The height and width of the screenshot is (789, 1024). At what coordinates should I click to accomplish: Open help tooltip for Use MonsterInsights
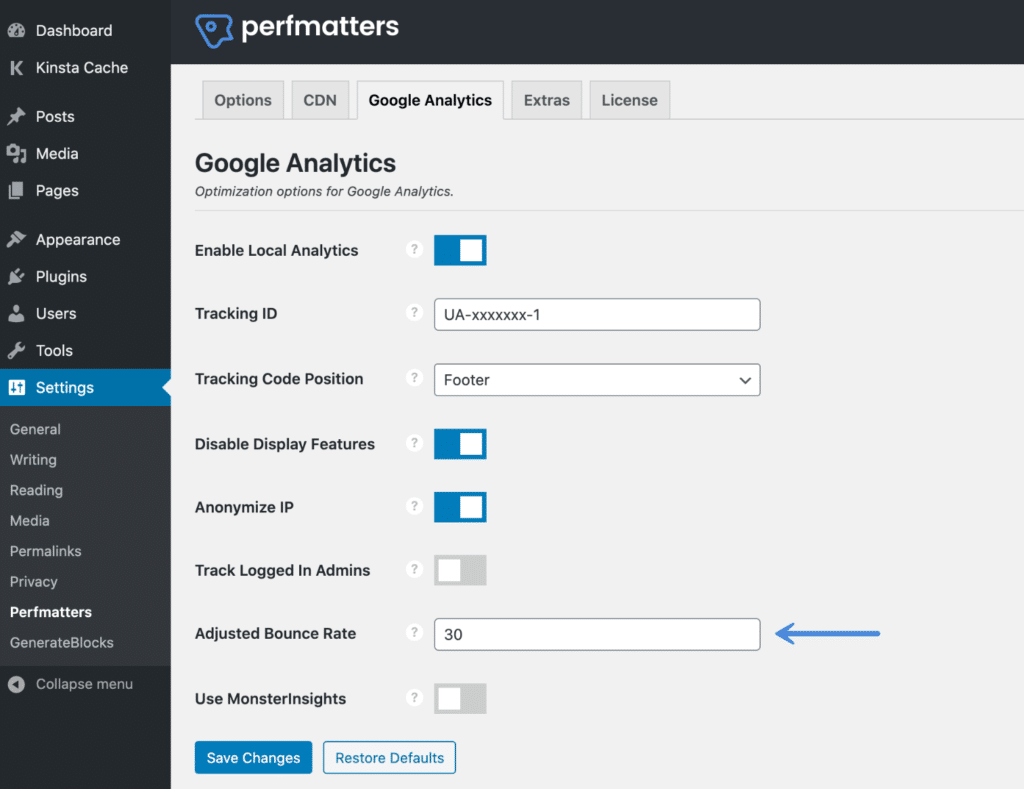click(414, 698)
